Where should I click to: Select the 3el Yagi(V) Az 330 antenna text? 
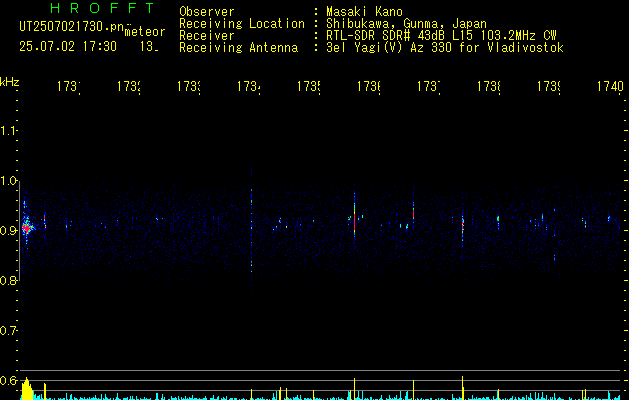pyautogui.click(x=445, y=48)
